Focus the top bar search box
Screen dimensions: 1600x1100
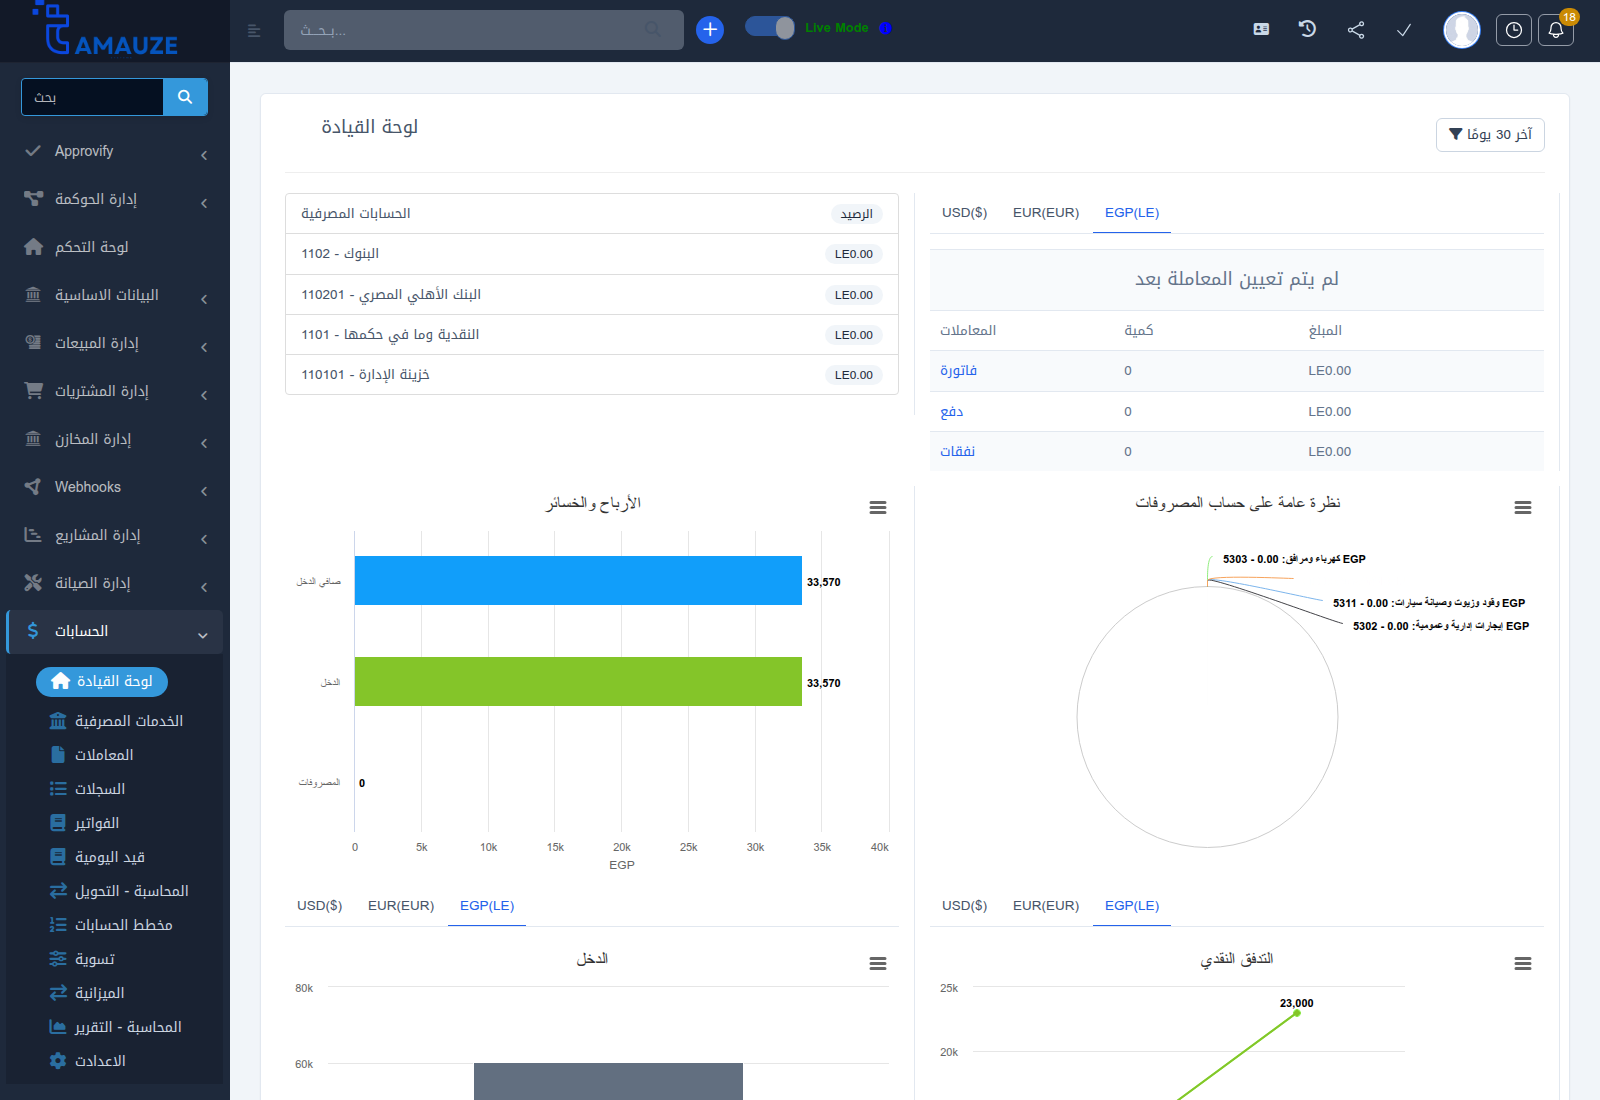pyautogui.click(x=484, y=30)
